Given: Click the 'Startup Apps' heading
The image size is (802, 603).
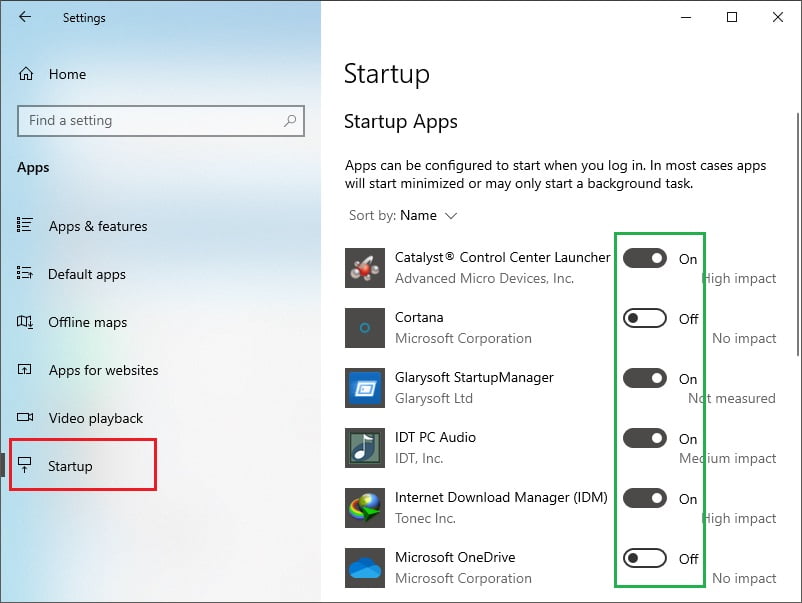Looking at the screenshot, I should point(401,122).
